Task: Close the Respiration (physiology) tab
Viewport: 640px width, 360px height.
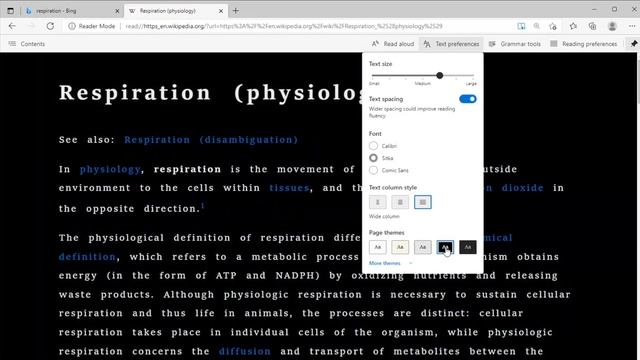Action: [x=221, y=11]
